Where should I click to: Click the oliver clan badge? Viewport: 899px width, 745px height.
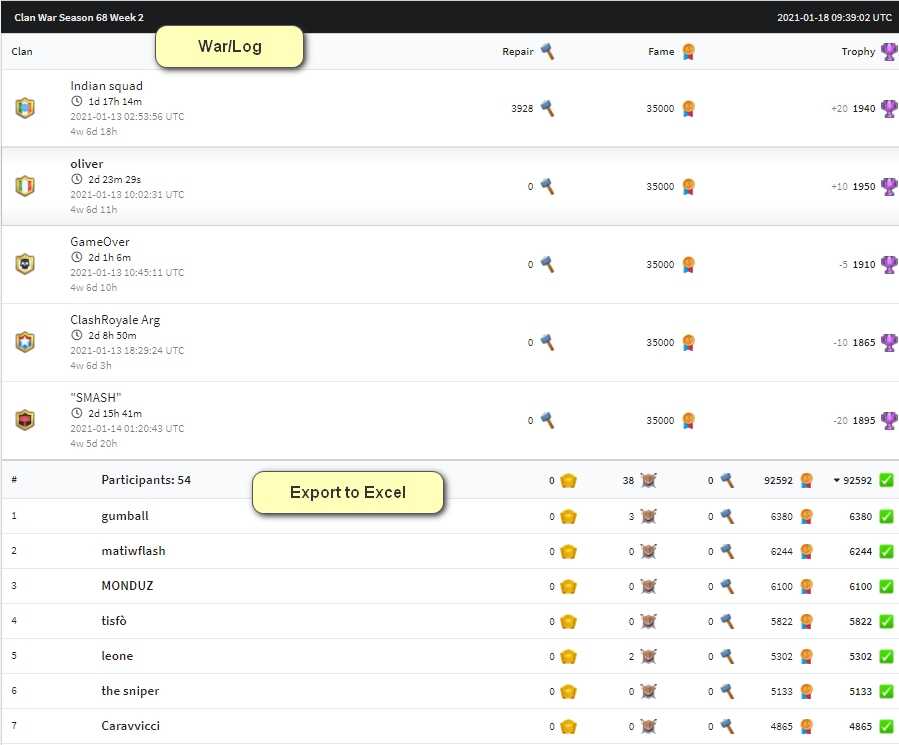tap(25, 186)
